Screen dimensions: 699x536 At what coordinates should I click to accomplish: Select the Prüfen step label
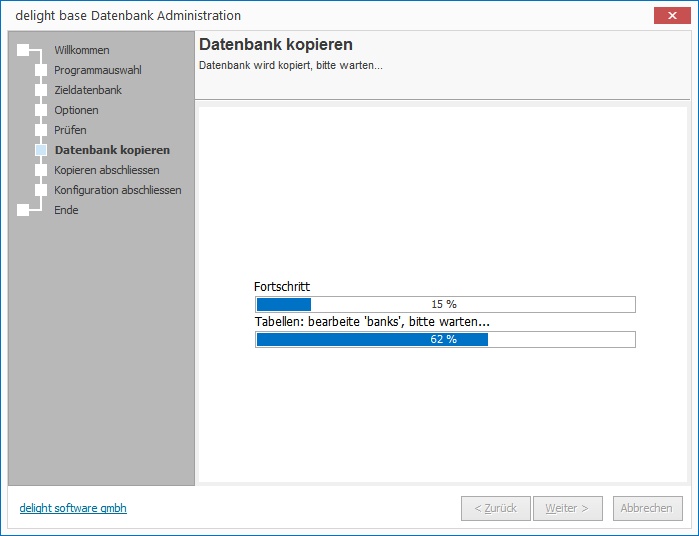pyautogui.click(x=70, y=130)
